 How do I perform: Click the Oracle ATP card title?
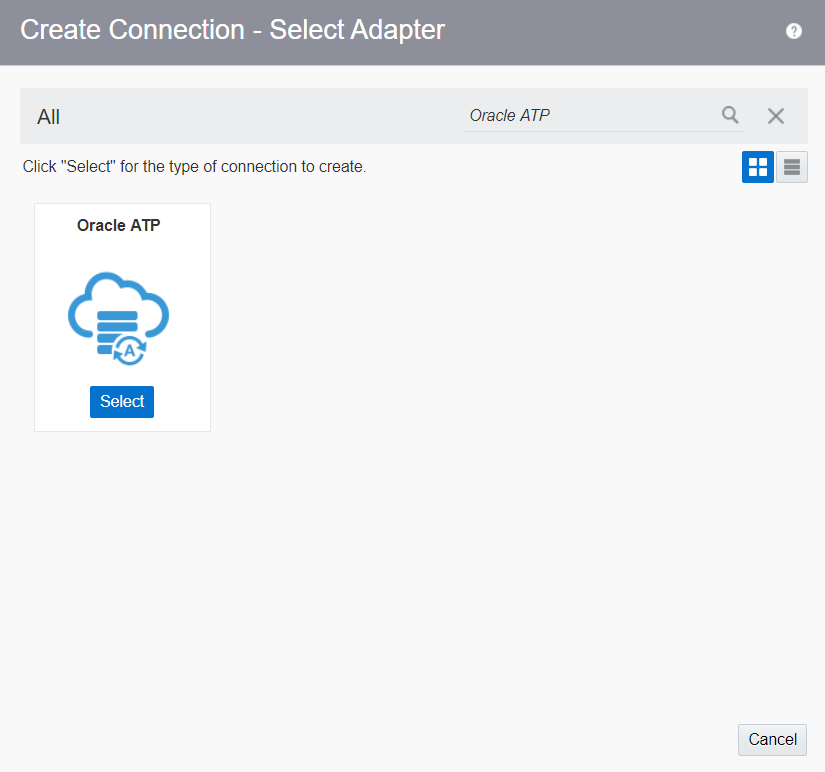tap(118, 225)
